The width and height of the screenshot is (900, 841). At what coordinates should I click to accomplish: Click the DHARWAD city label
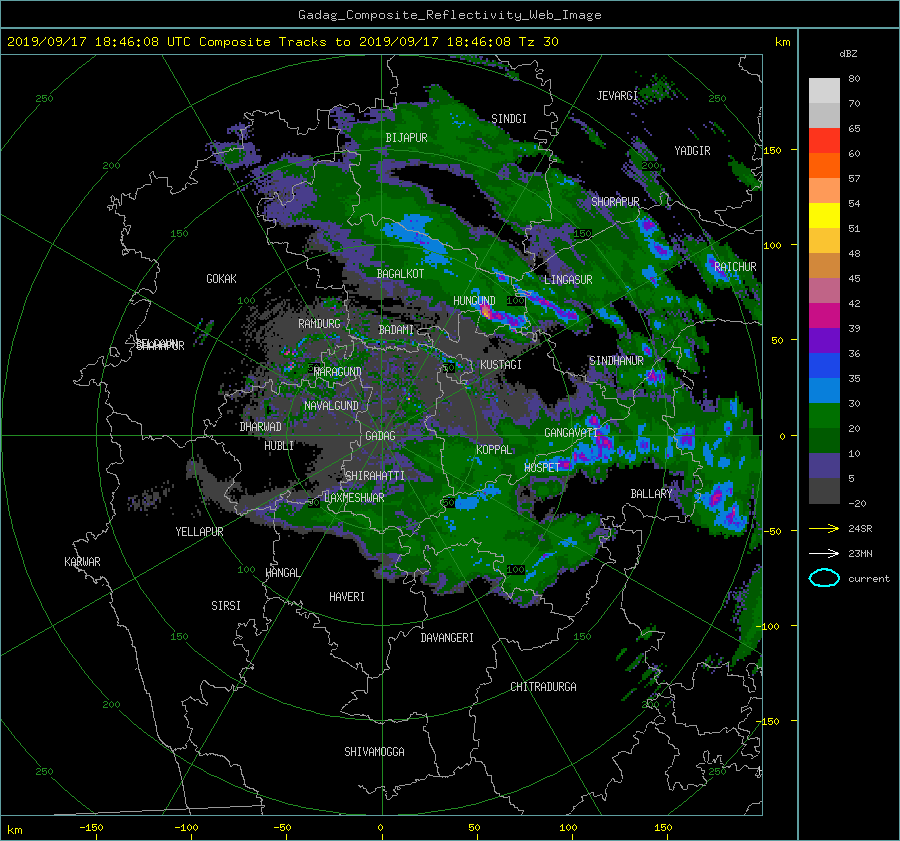coord(261,427)
